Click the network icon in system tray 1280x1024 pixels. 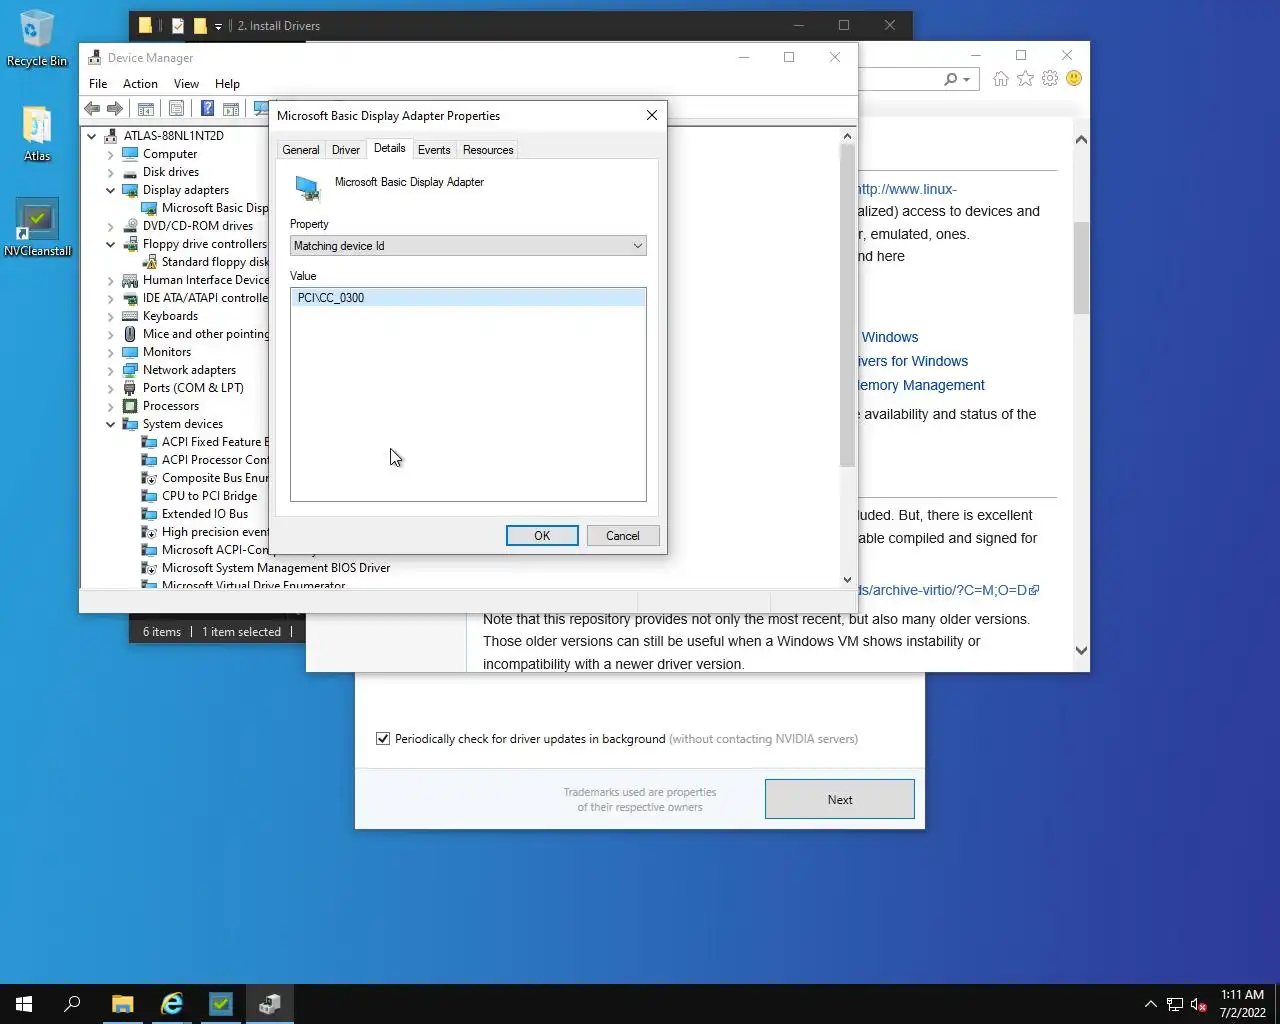pos(1175,1004)
